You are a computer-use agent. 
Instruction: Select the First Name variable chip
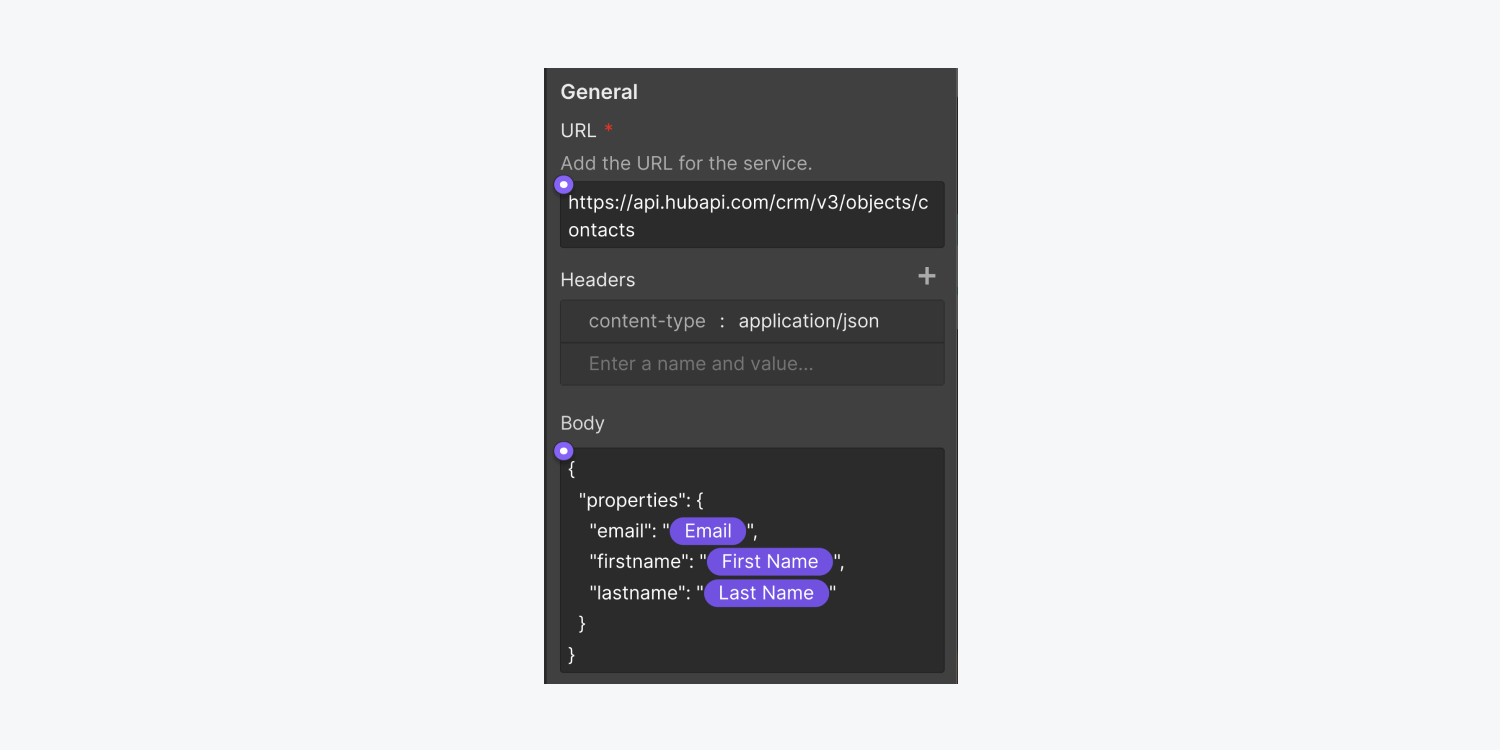click(x=770, y=562)
